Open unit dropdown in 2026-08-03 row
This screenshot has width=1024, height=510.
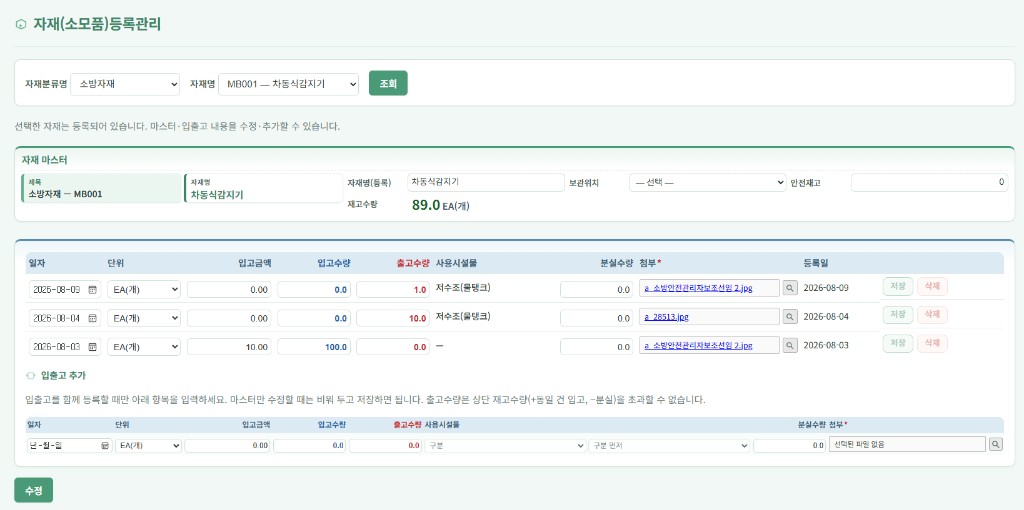click(144, 346)
